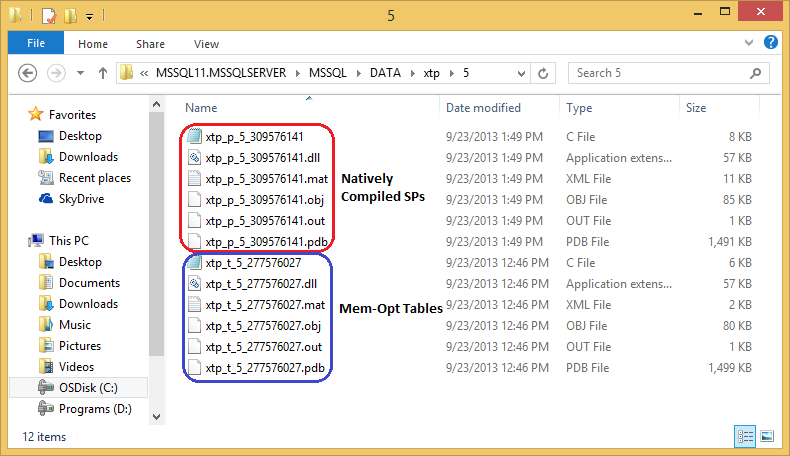Switch to Large icons view layout
790x456 pixels.
(x=767, y=436)
